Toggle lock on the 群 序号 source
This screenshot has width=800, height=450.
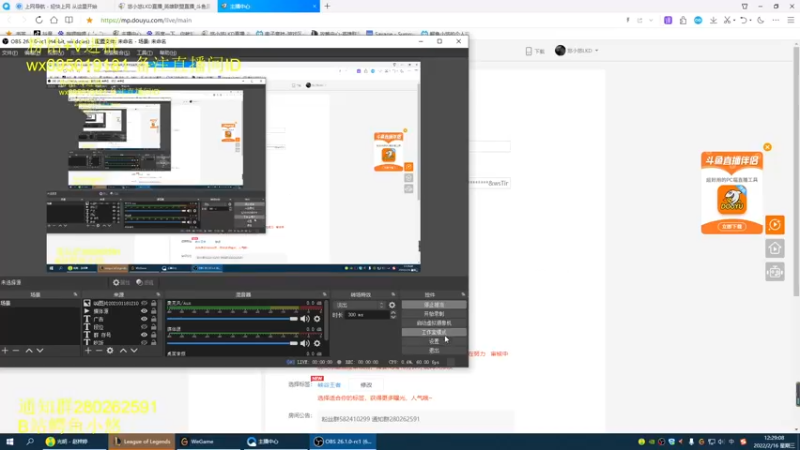point(154,335)
